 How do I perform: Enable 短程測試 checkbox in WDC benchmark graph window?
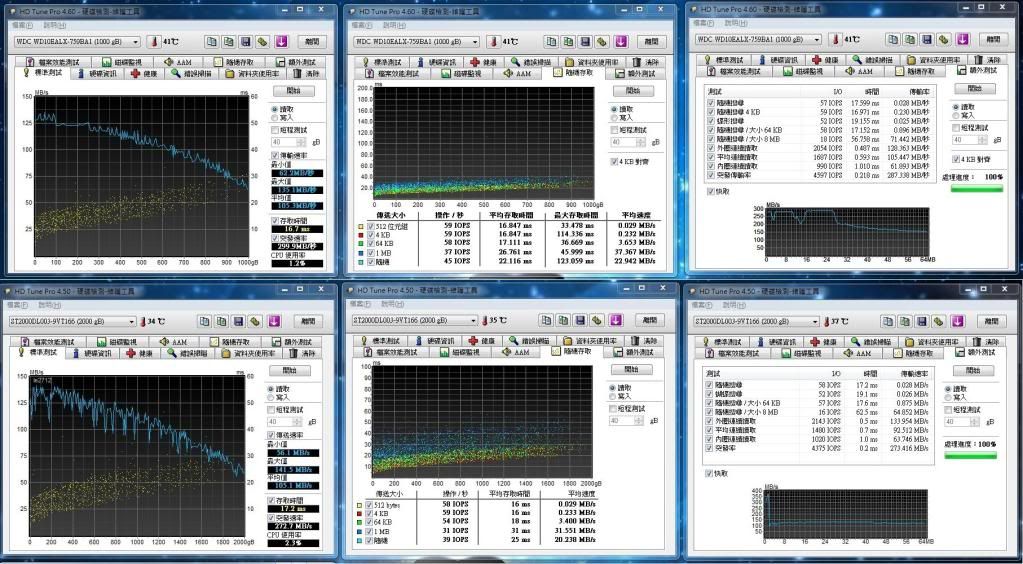(x=275, y=131)
